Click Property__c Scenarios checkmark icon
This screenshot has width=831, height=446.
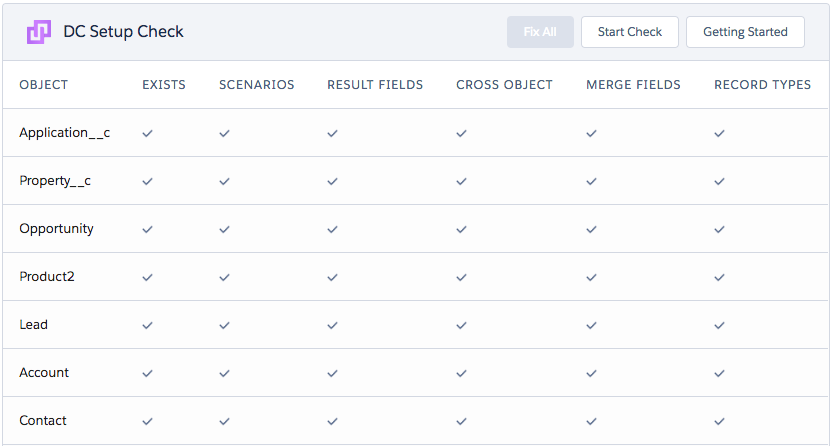click(x=225, y=181)
